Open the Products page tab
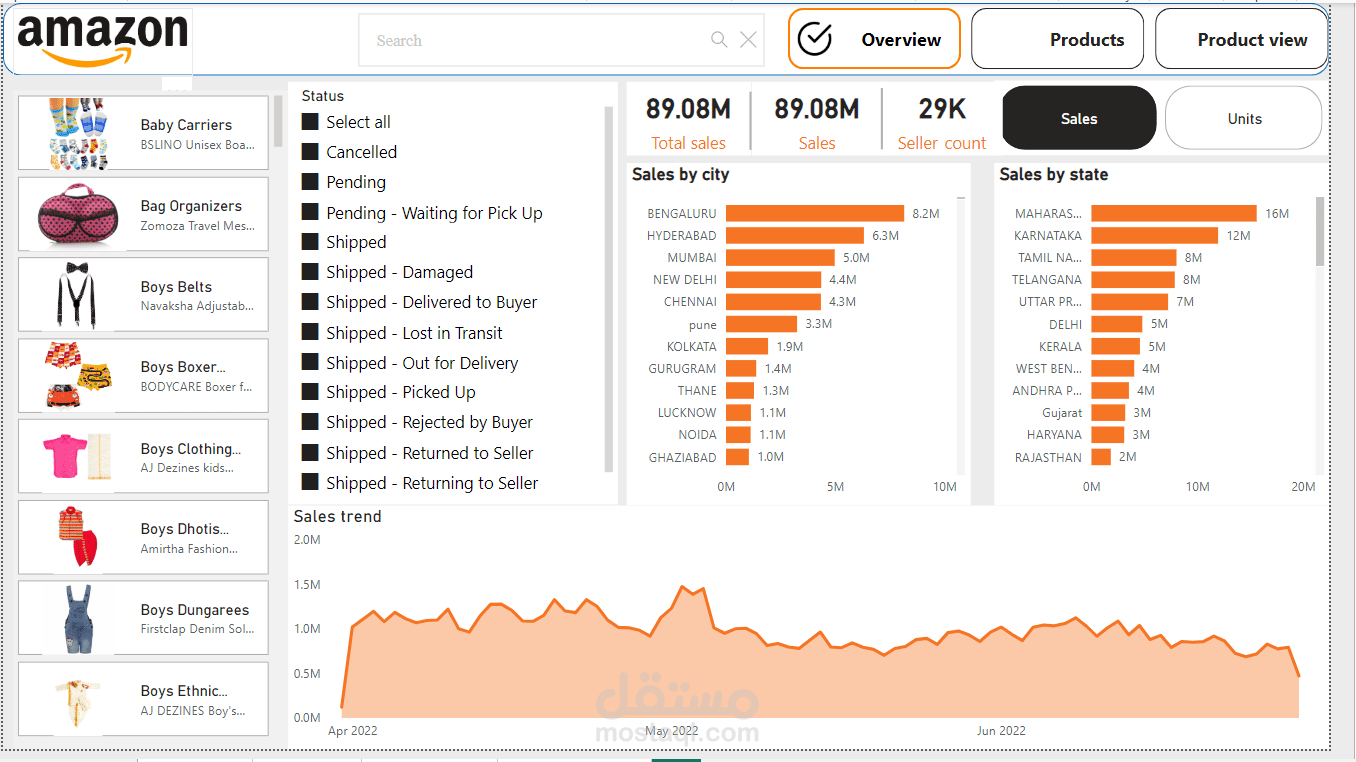Screen dimensions: 1356x762 [x=1057, y=39]
